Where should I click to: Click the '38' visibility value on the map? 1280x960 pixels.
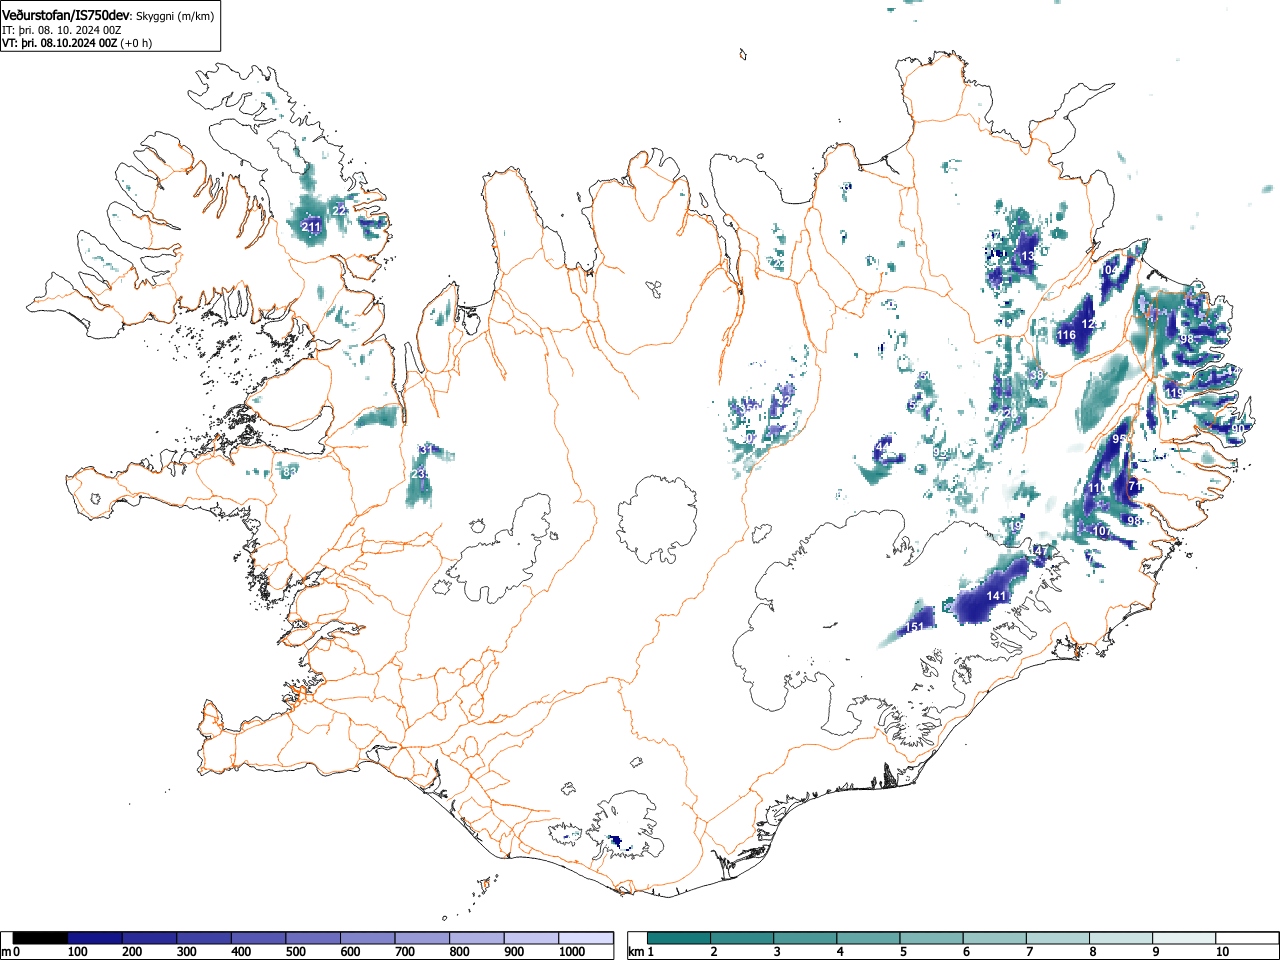(1036, 376)
